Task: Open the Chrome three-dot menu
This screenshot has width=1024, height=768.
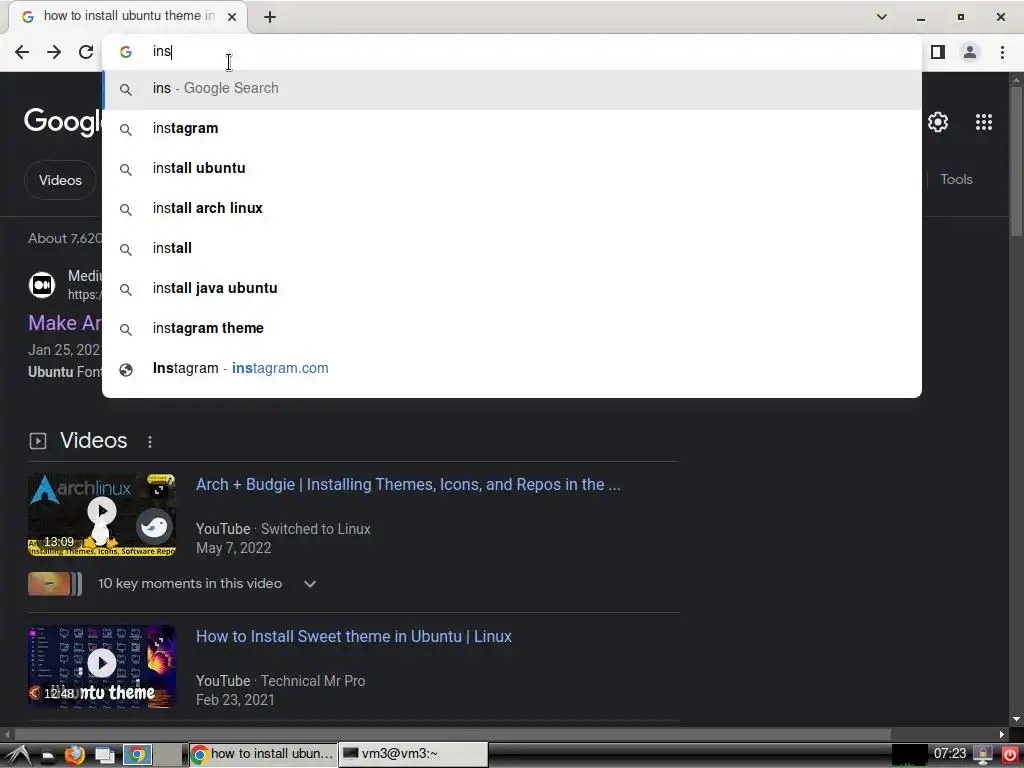Action: click(1002, 52)
